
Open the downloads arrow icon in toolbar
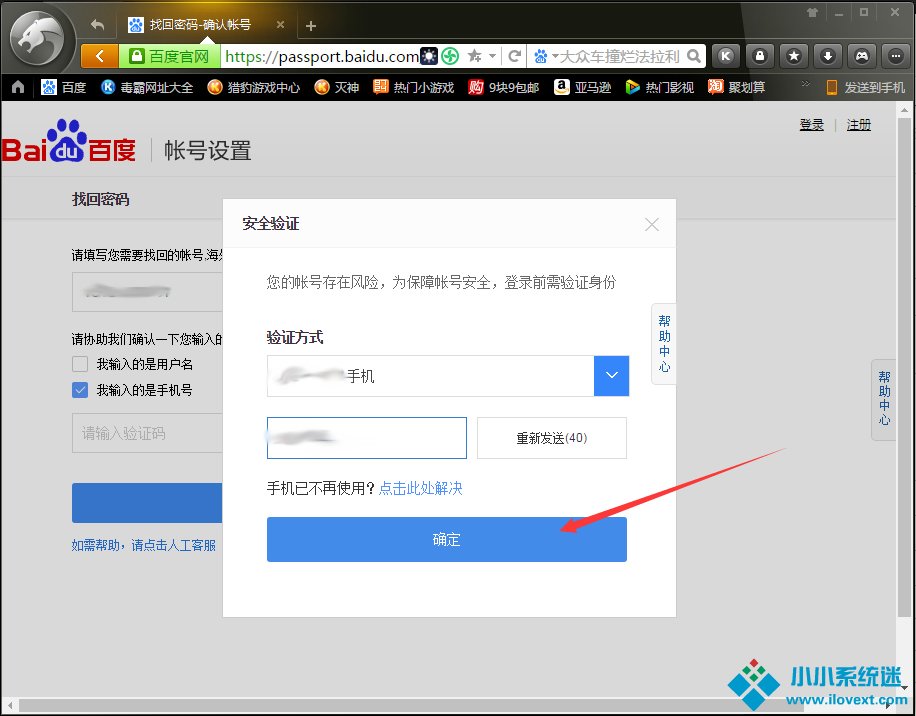(827, 56)
